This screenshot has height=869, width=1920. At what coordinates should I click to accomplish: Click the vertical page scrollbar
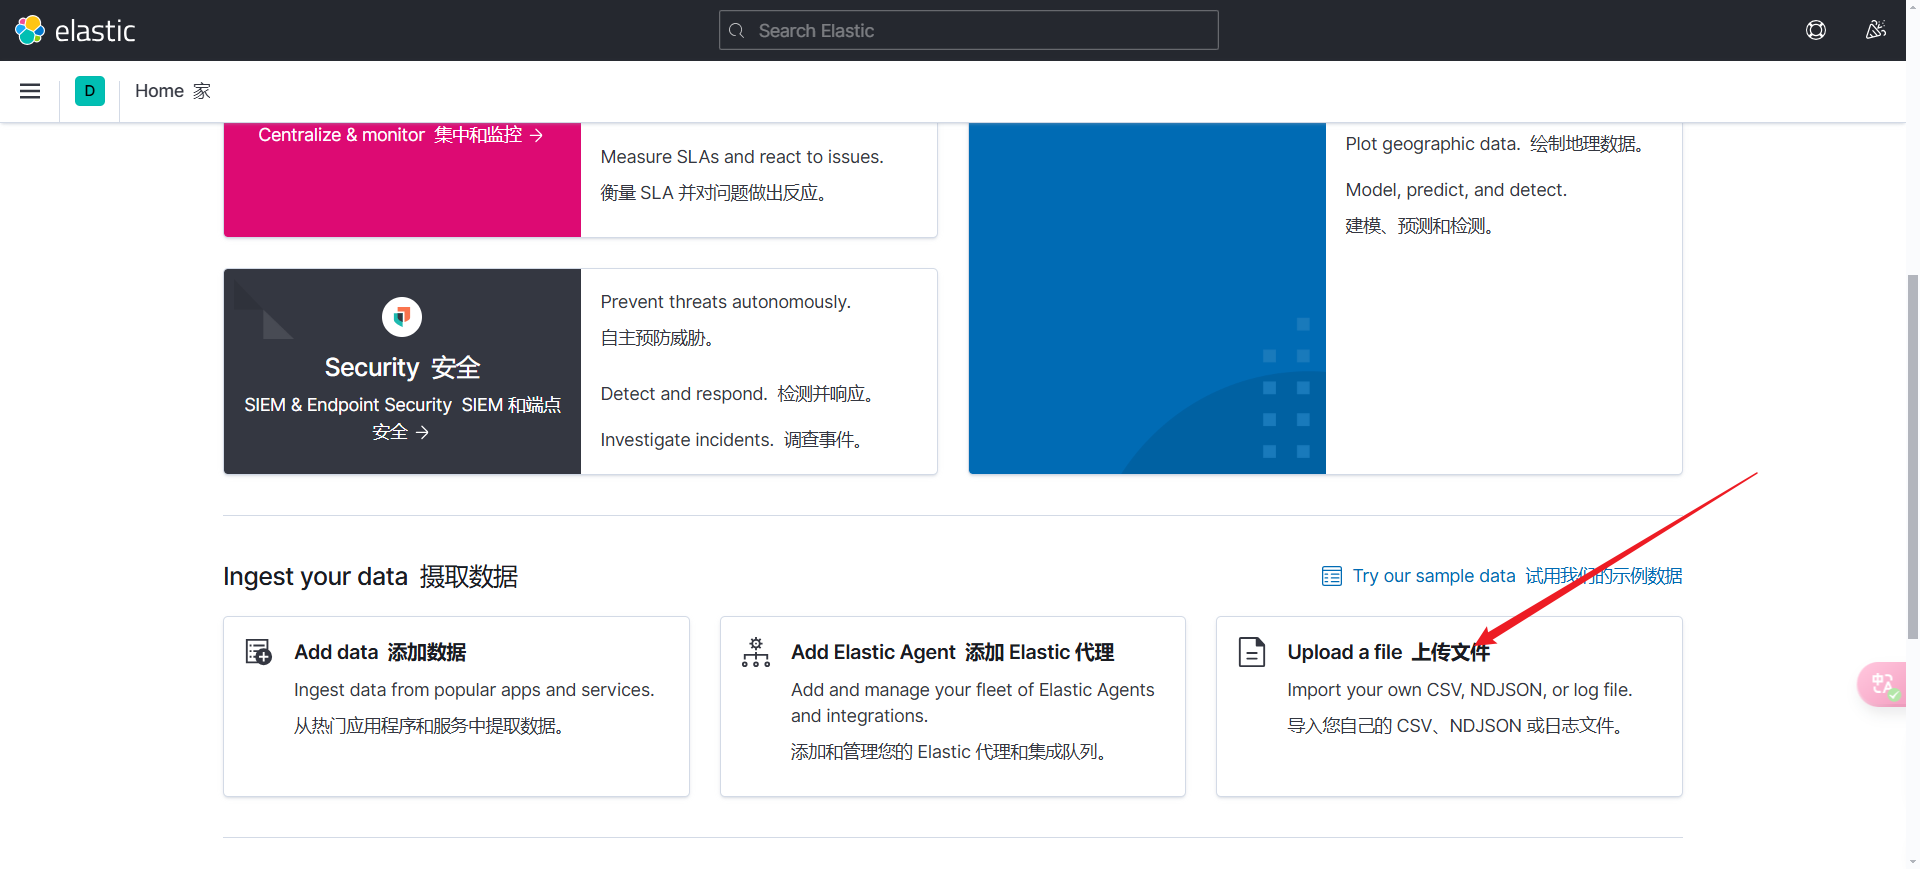(x=1913, y=455)
